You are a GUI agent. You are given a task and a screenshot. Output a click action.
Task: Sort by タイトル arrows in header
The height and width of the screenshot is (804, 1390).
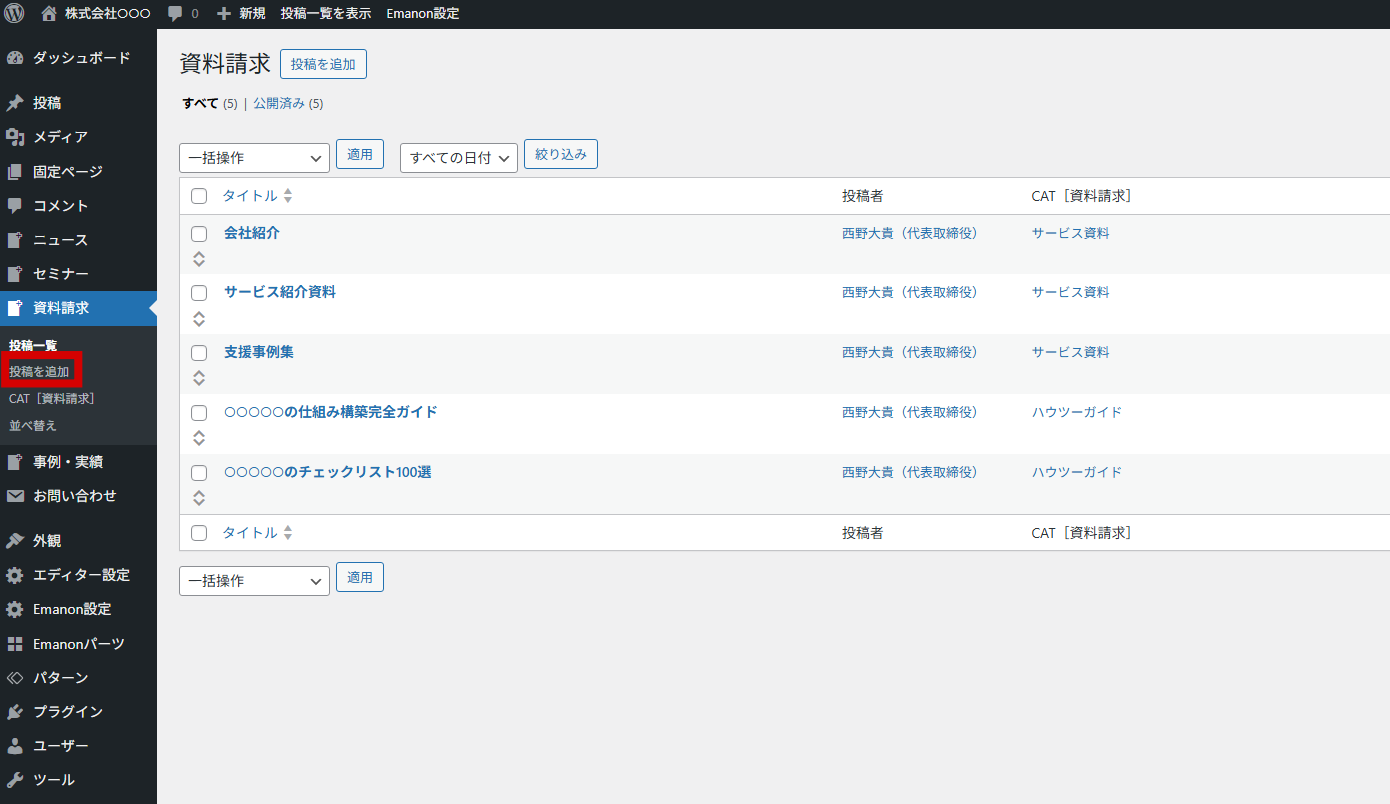pyautogui.click(x=288, y=196)
